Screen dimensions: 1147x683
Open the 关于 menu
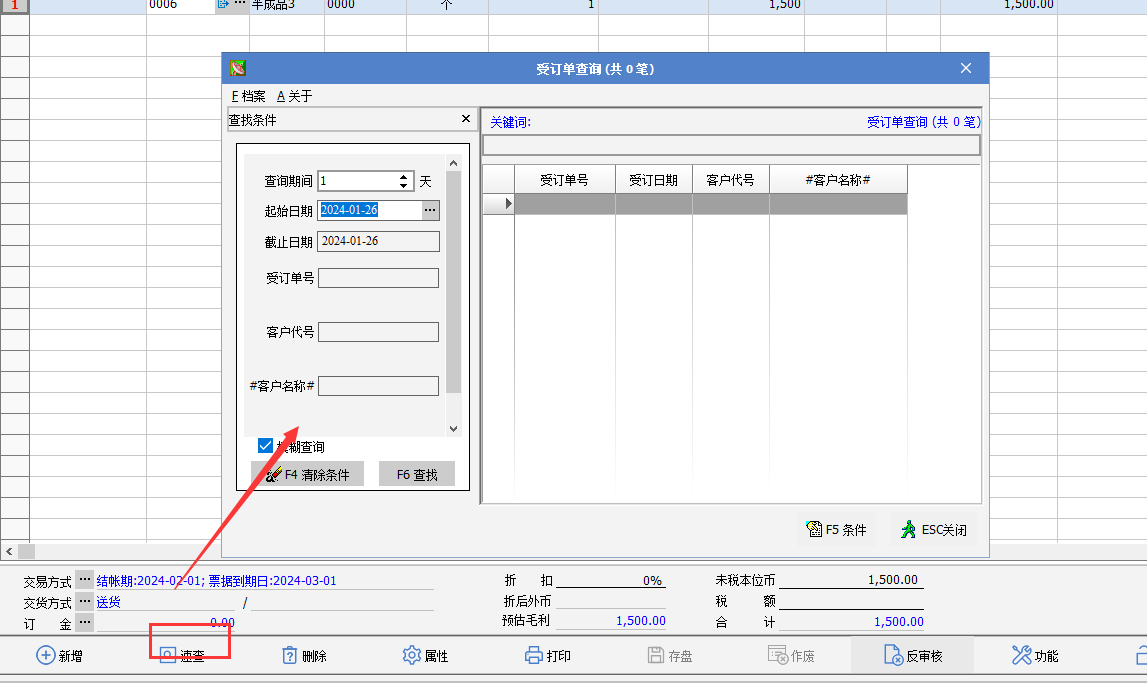(295, 96)
